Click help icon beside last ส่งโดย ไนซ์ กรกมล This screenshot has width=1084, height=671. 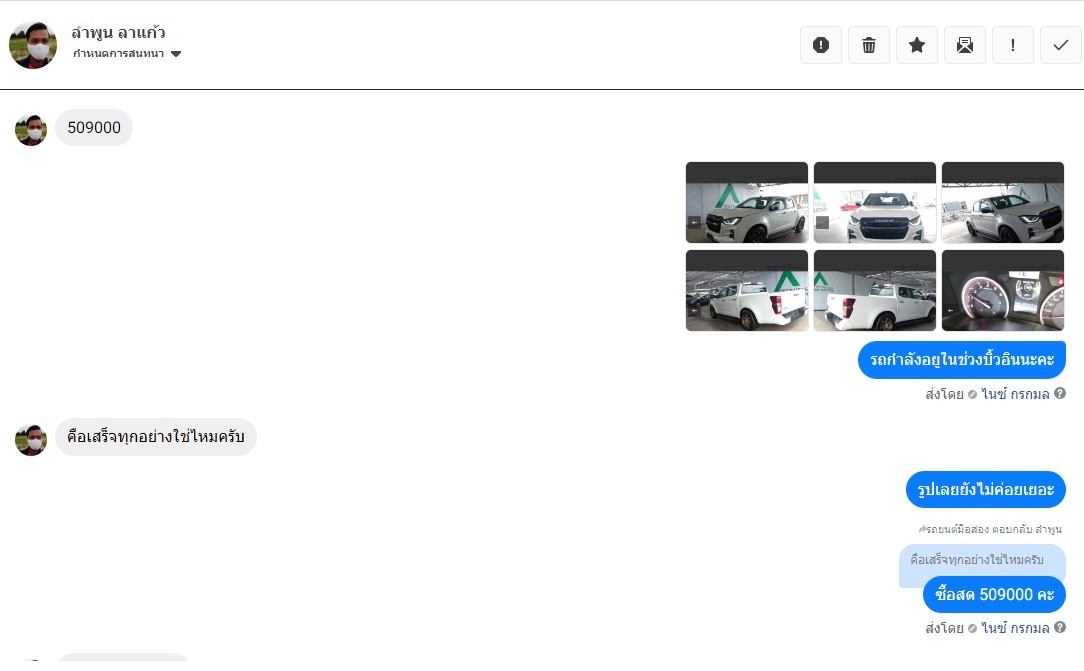point(1059,627)
